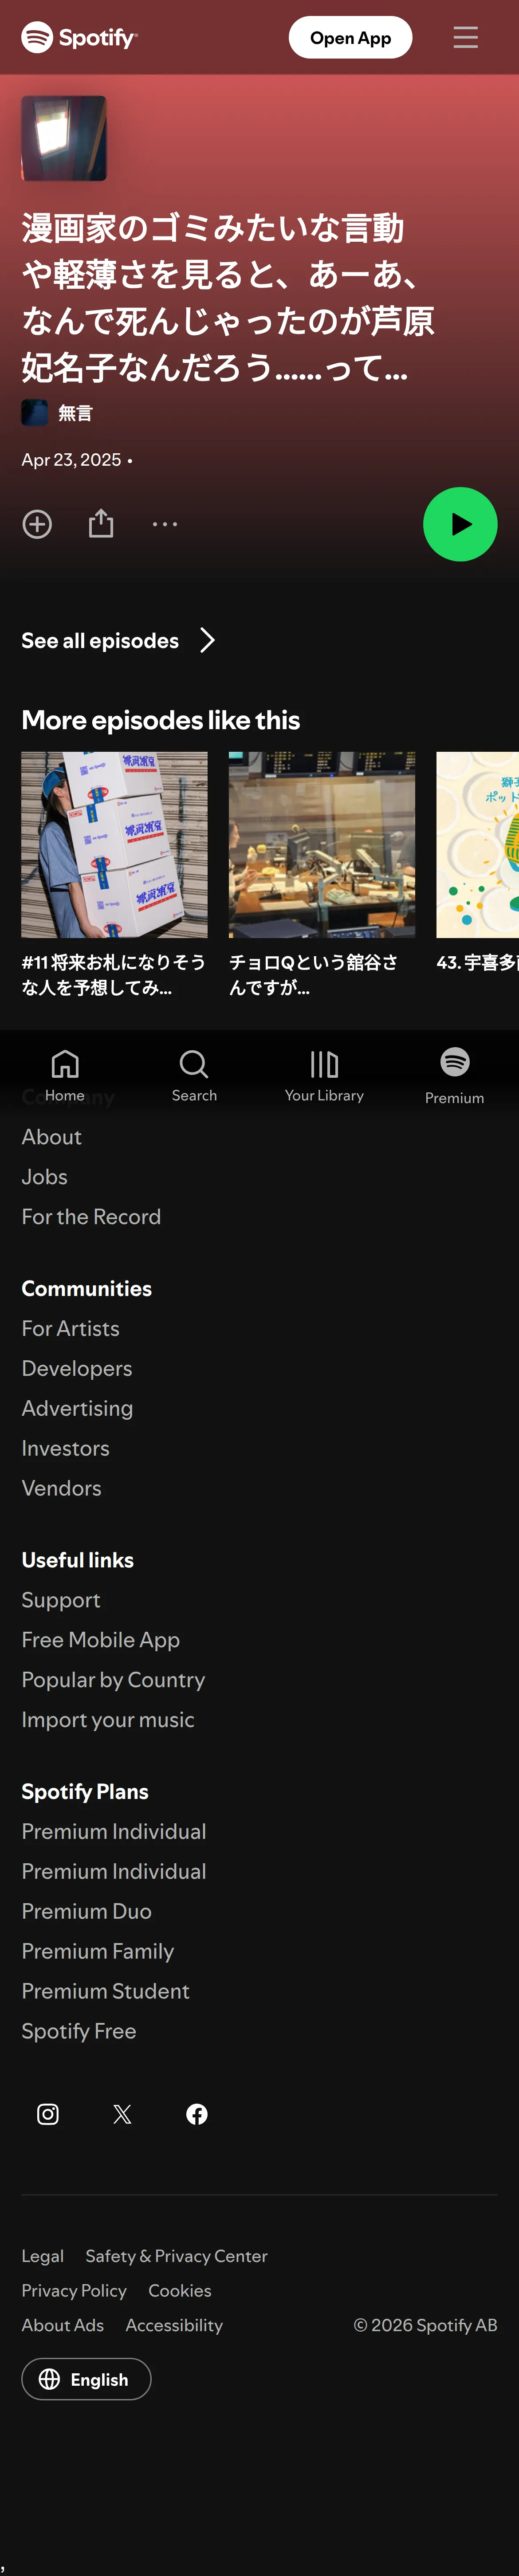Add episode with the plus circle icon

click(37, 524)
